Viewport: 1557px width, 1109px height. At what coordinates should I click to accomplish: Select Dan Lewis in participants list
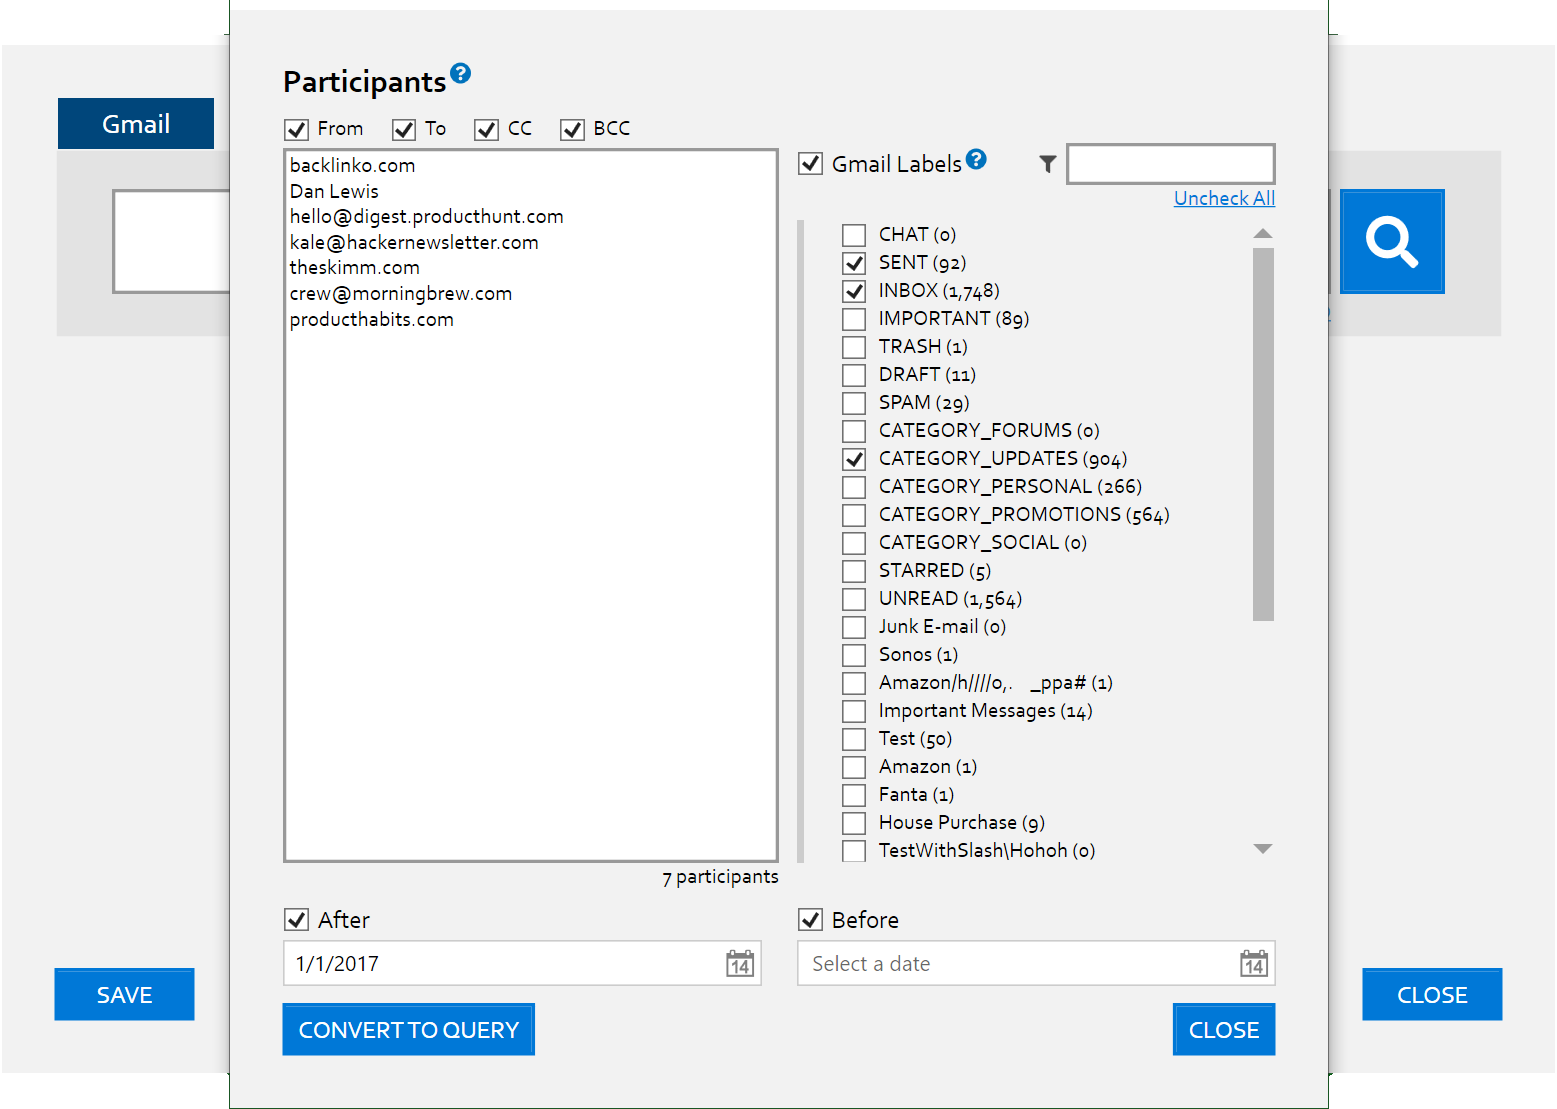(x=334, y=191)
